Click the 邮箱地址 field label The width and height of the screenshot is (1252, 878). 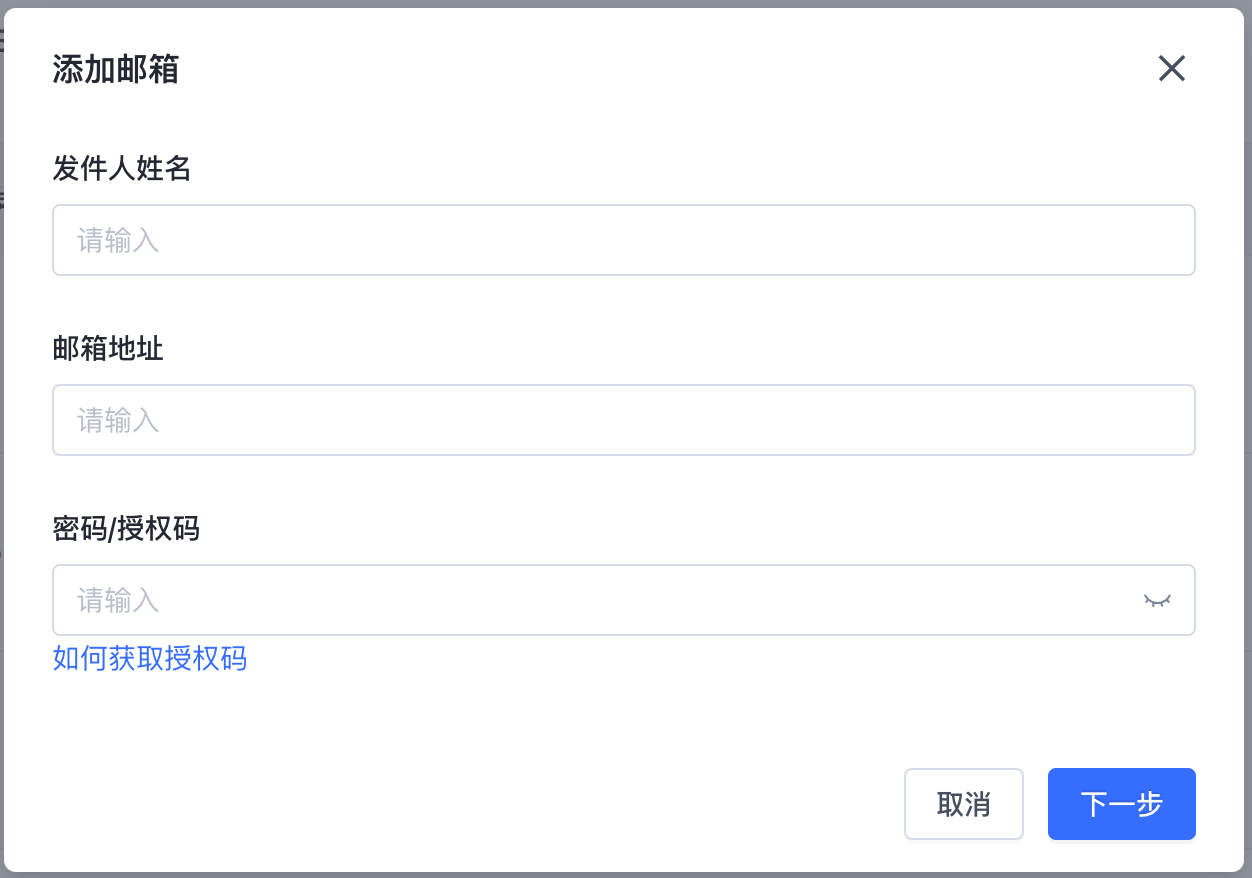(x=108, y=349)
